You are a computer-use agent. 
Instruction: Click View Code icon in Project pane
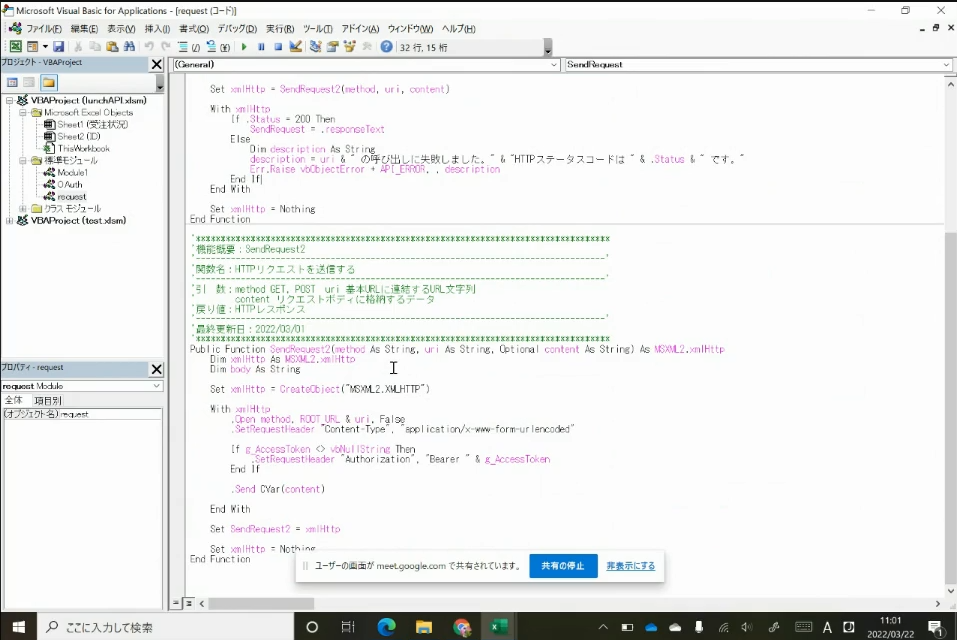click(12, 82)
